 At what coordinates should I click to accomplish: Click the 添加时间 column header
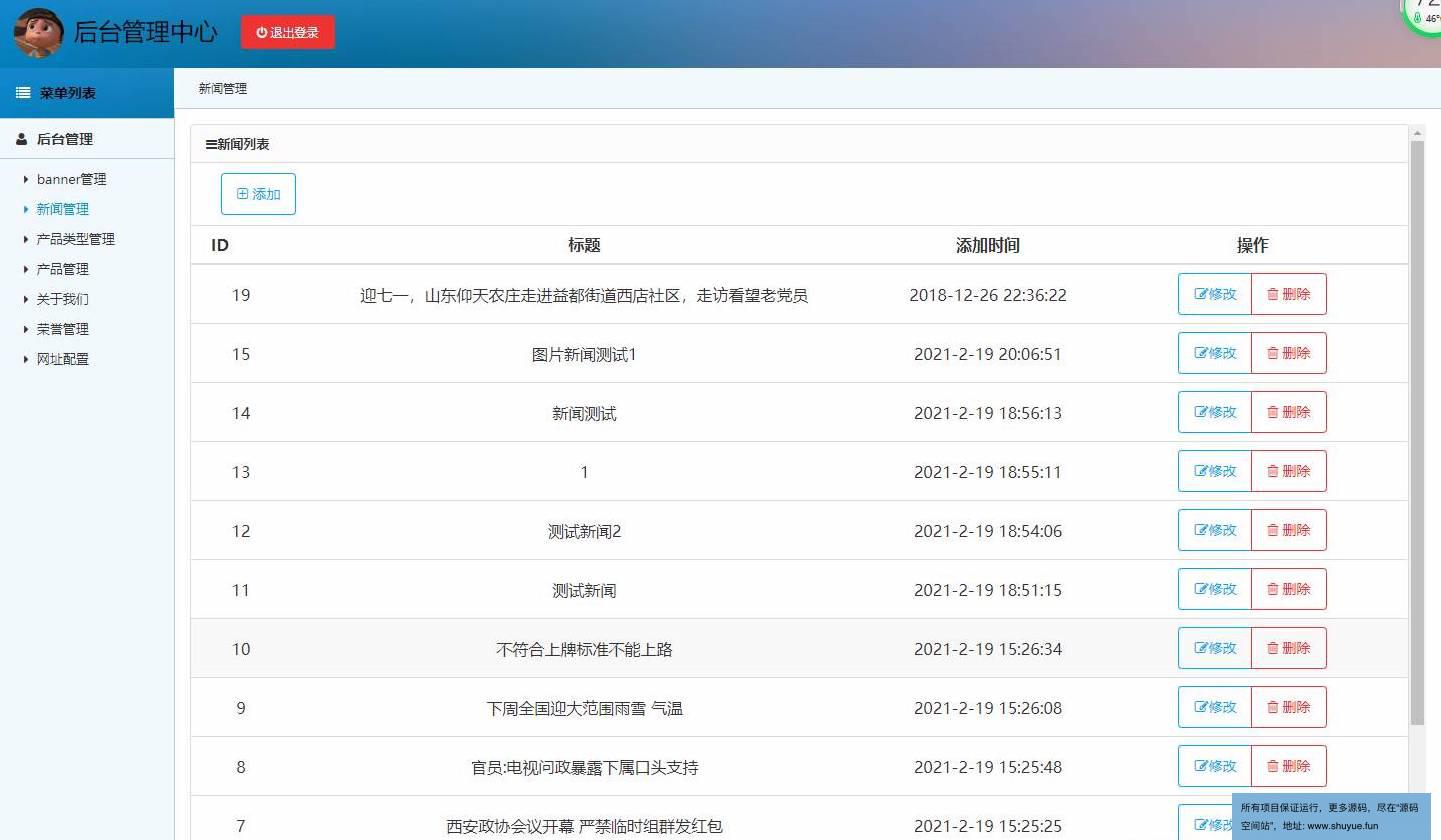pos(988,245)
